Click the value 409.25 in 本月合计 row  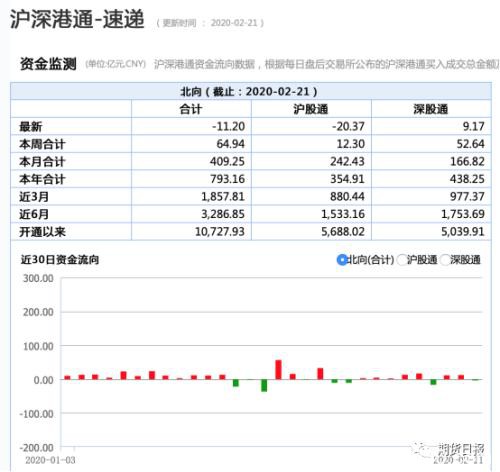pos(227,162)
